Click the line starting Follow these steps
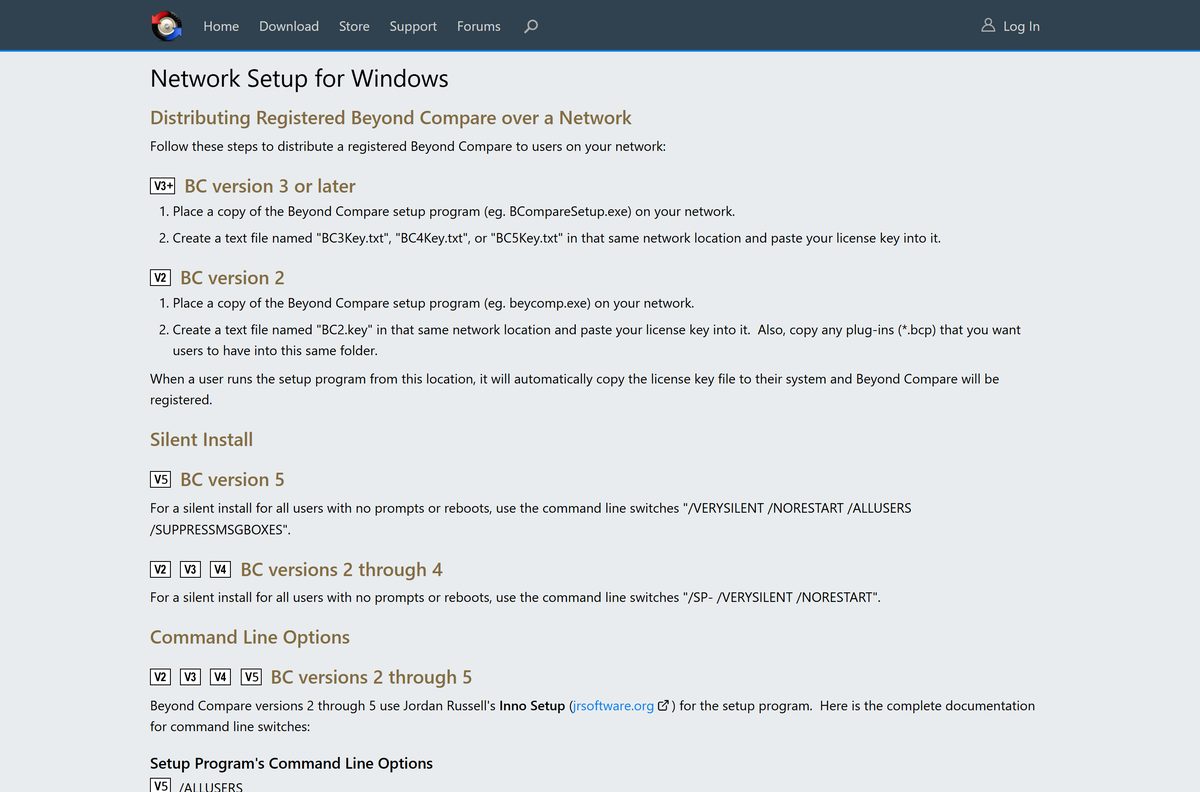 408,147
